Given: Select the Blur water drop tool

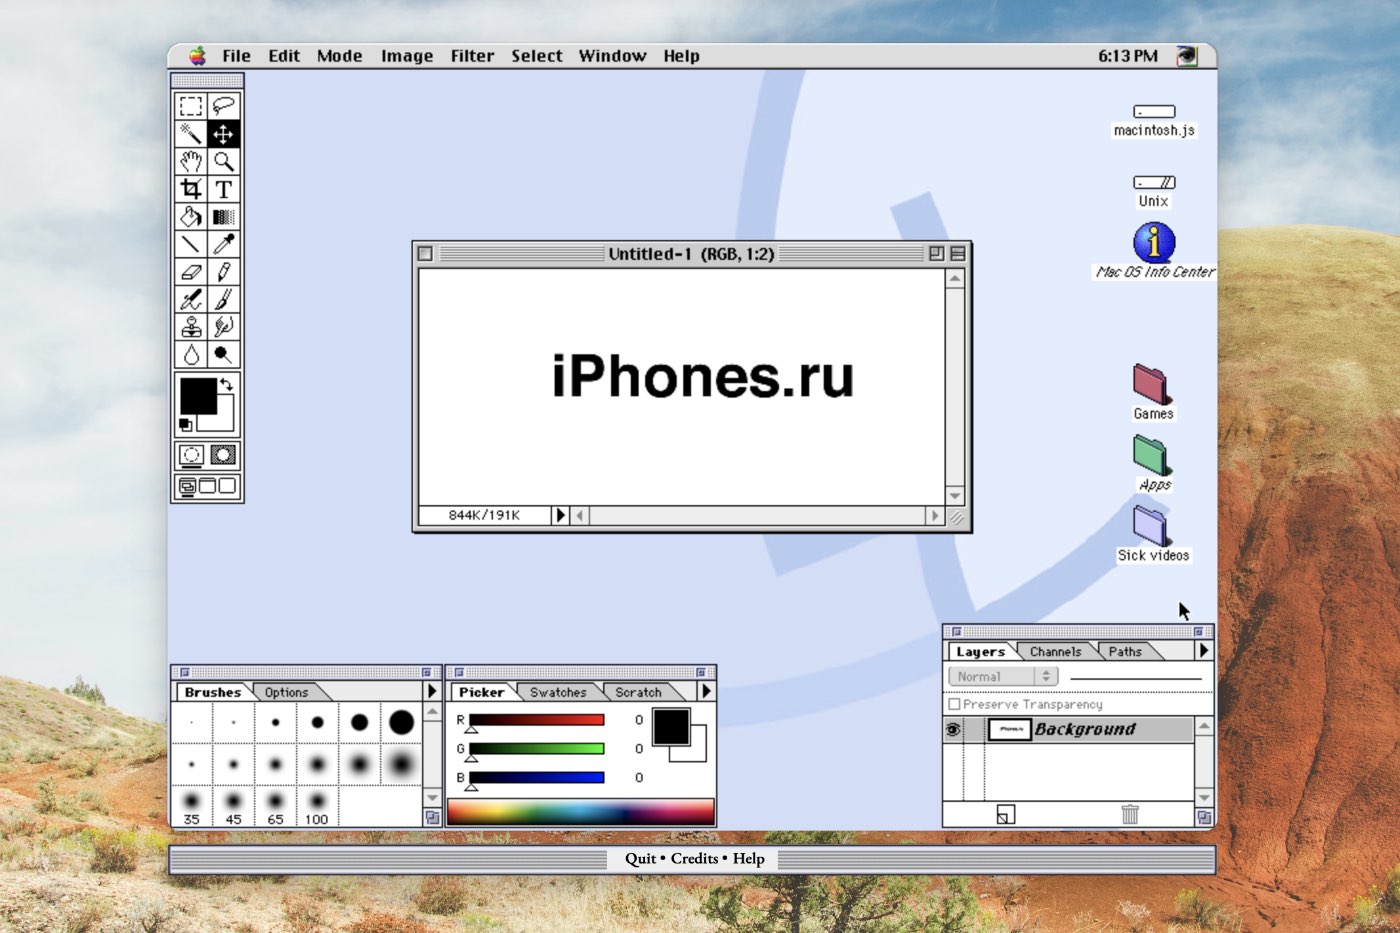Looking at the screenshot, I should (191, 354).
